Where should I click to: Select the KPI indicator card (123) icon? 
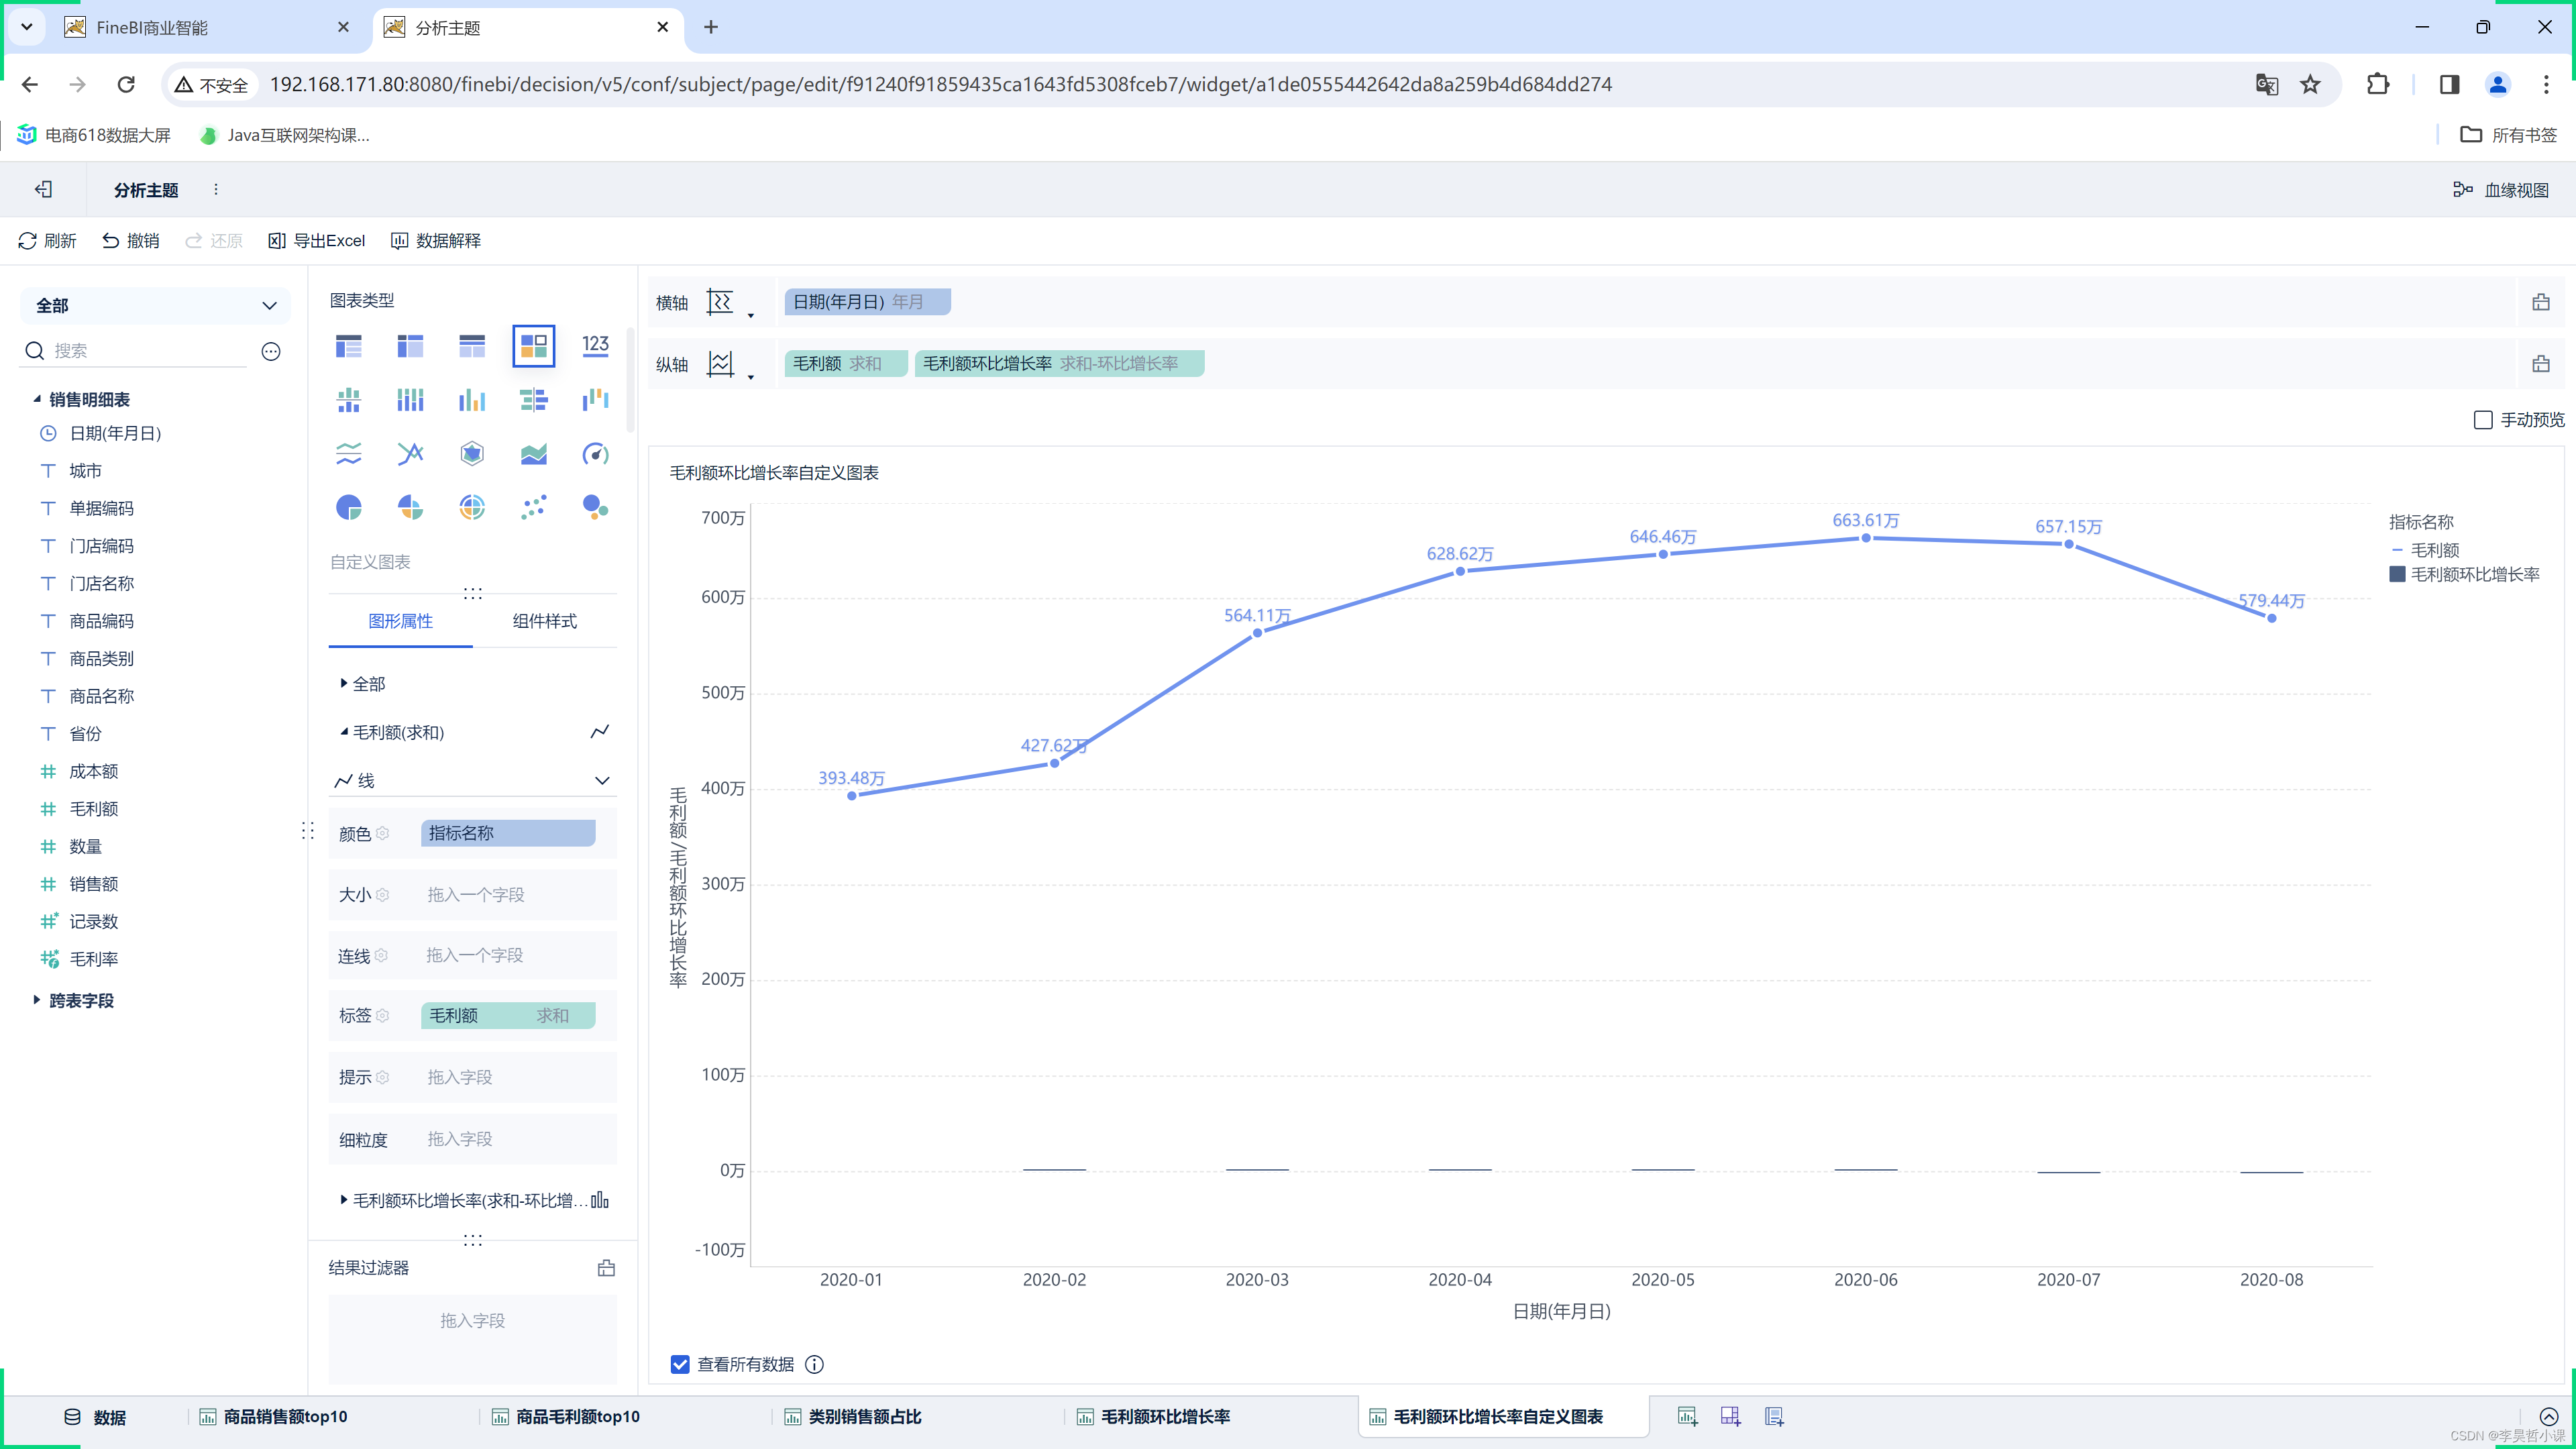[595, 346]
